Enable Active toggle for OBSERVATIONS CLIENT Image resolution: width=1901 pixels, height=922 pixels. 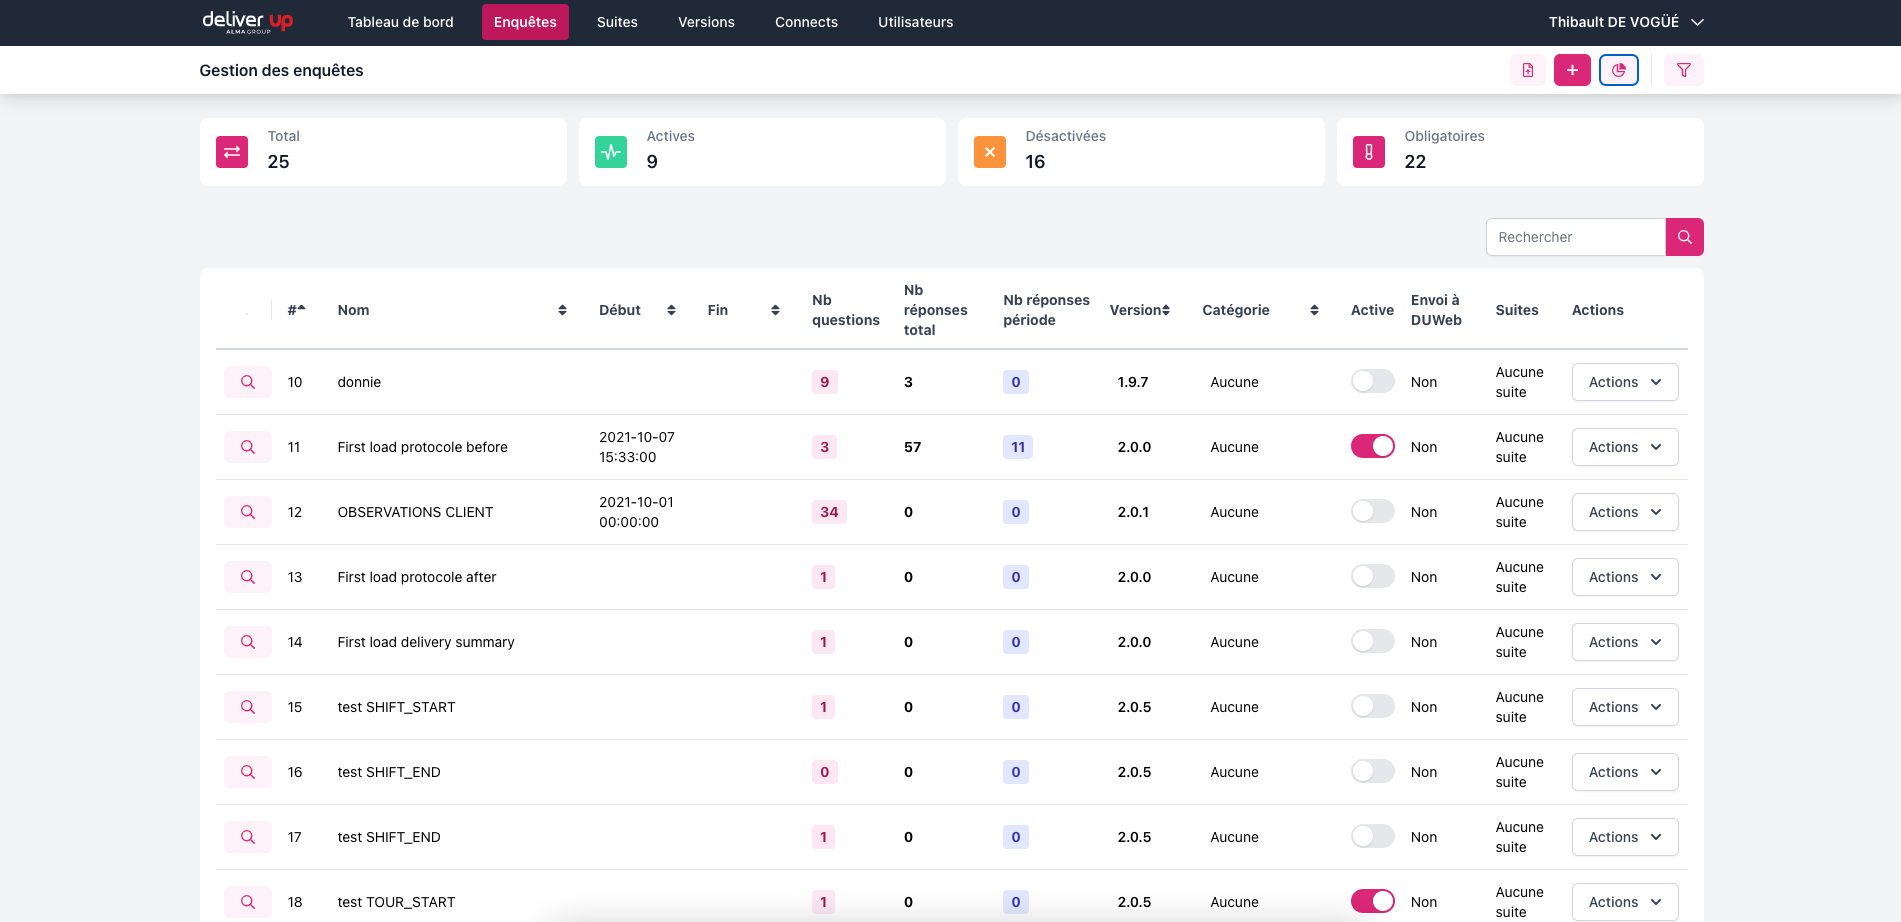point(1372,511)
